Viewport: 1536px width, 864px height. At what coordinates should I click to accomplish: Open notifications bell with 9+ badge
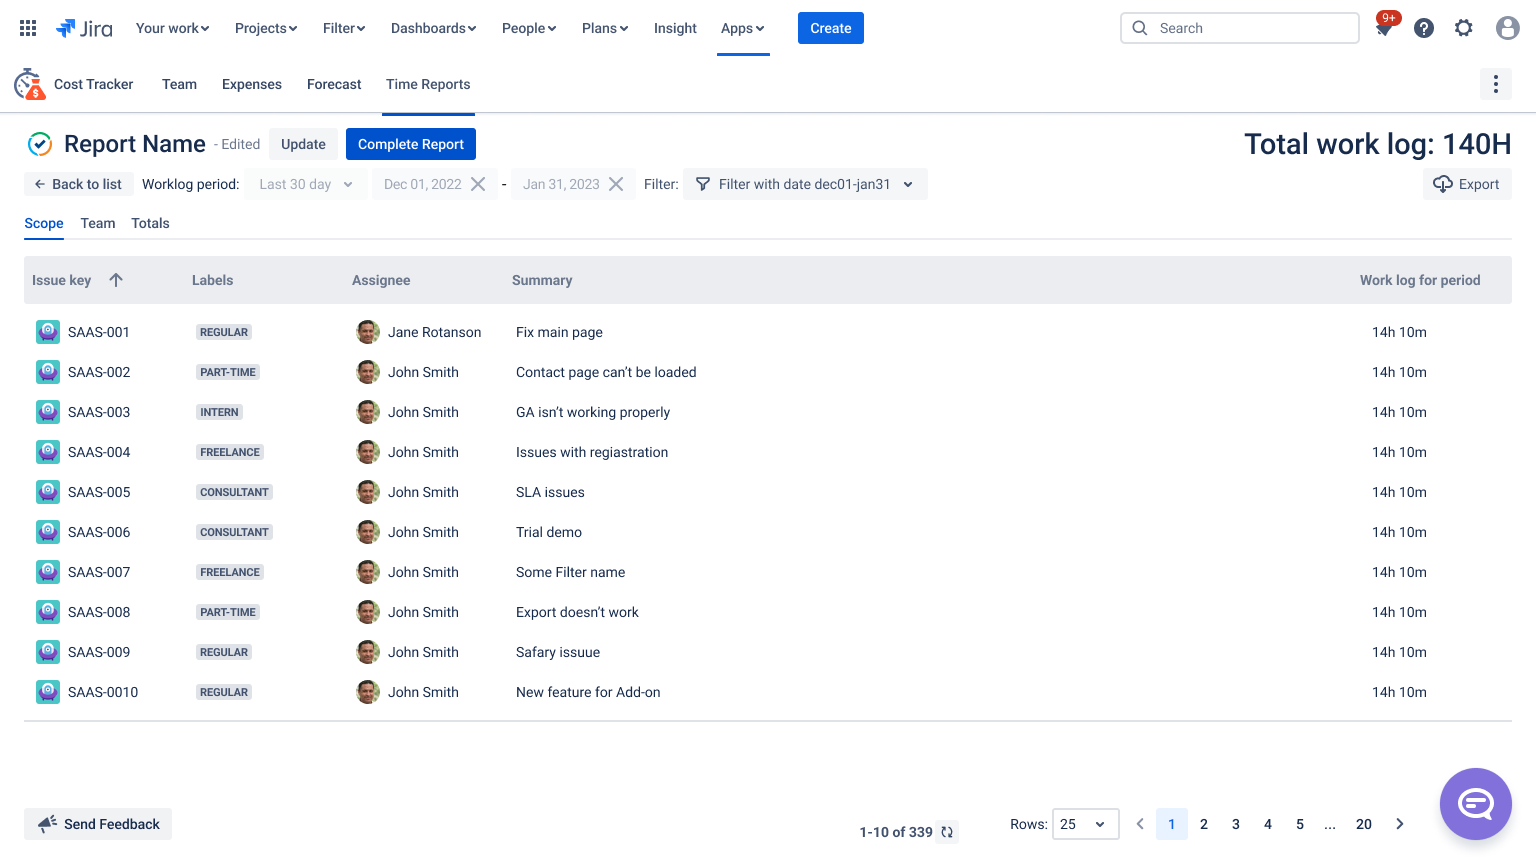[x=1384, y=26]
